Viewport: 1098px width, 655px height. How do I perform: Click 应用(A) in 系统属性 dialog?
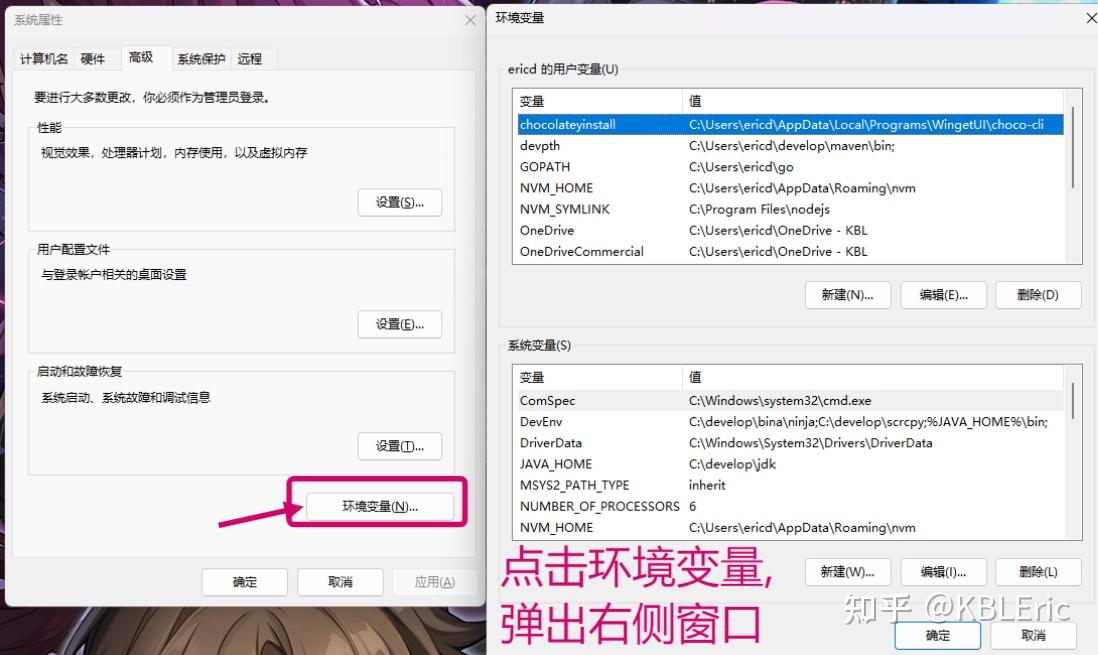coord(436,582)
